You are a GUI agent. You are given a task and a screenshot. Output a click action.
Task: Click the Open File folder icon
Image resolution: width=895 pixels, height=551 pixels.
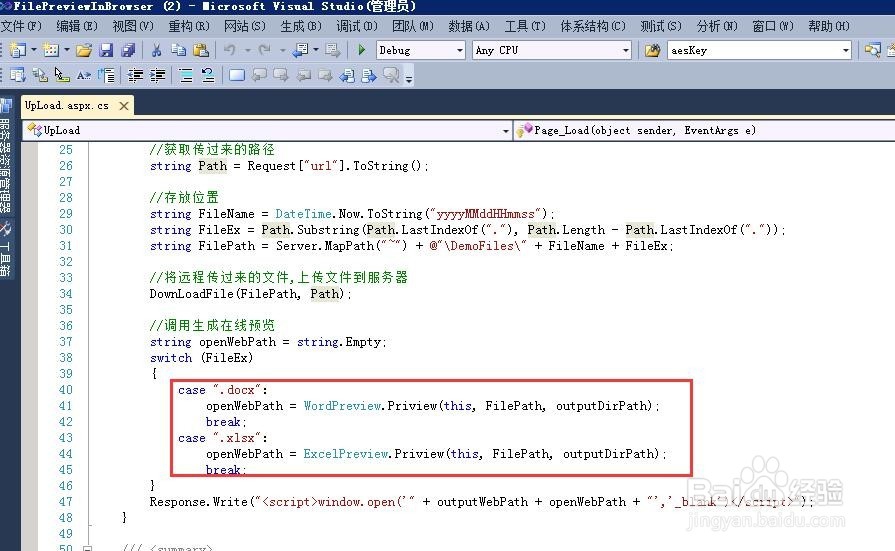[x=83, y=50]
